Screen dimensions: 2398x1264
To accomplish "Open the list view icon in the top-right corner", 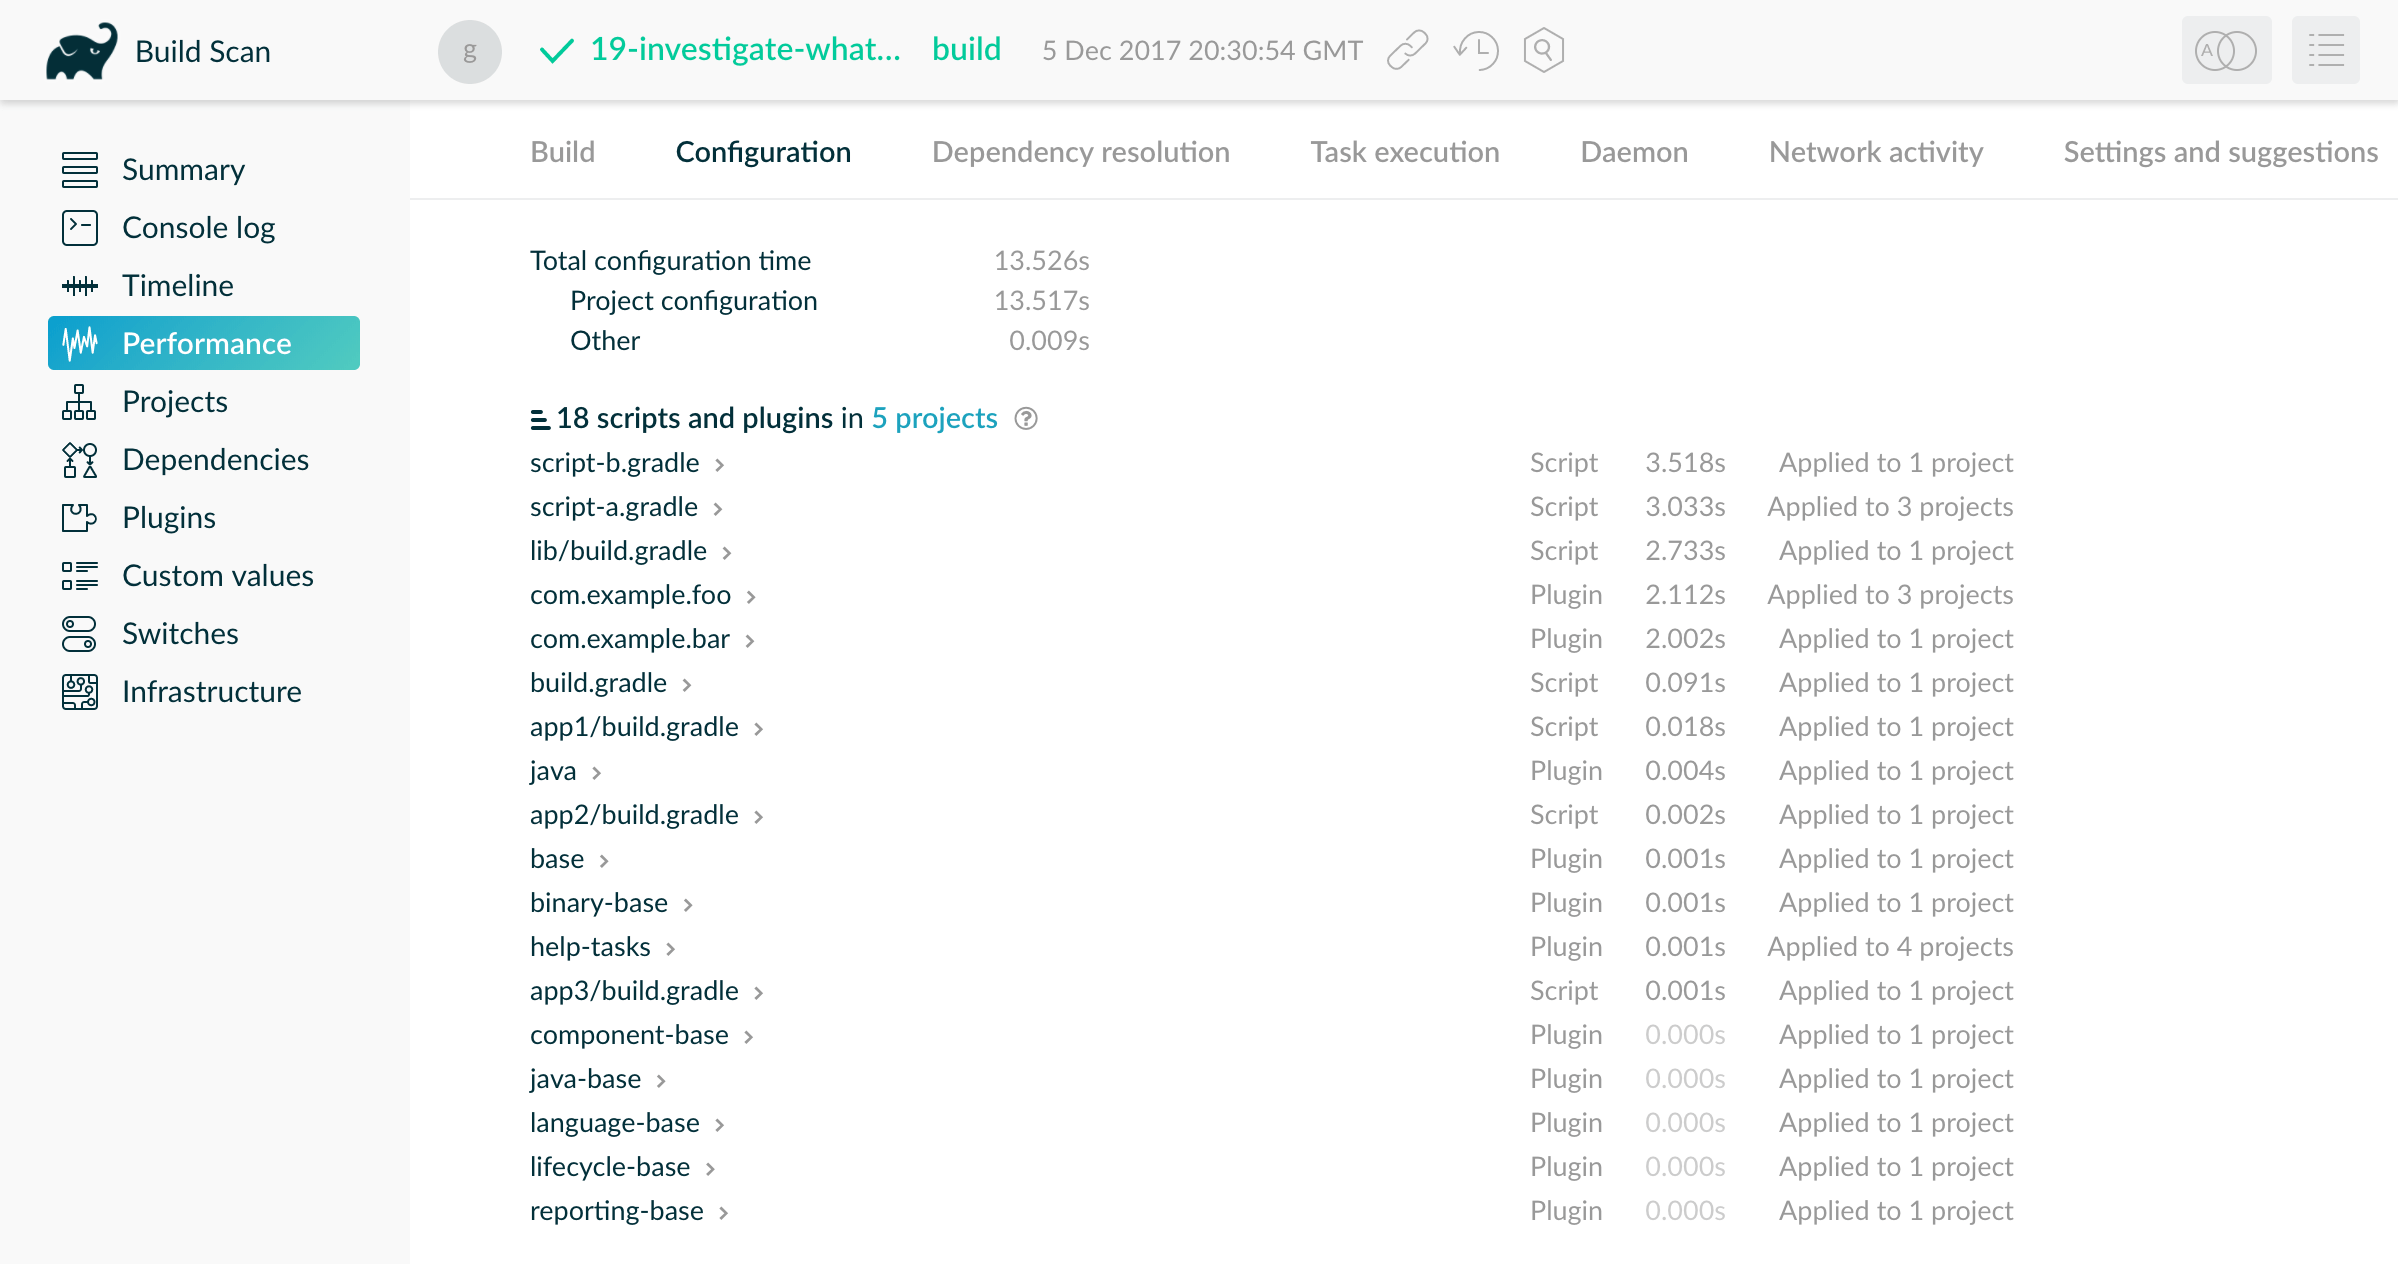I will click(2325, 49).
